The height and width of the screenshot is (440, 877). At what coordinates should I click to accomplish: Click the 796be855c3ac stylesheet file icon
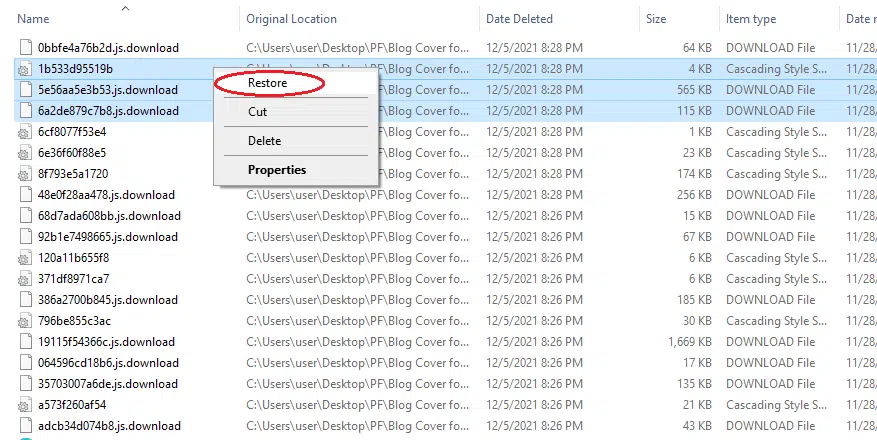pos(26,321)
